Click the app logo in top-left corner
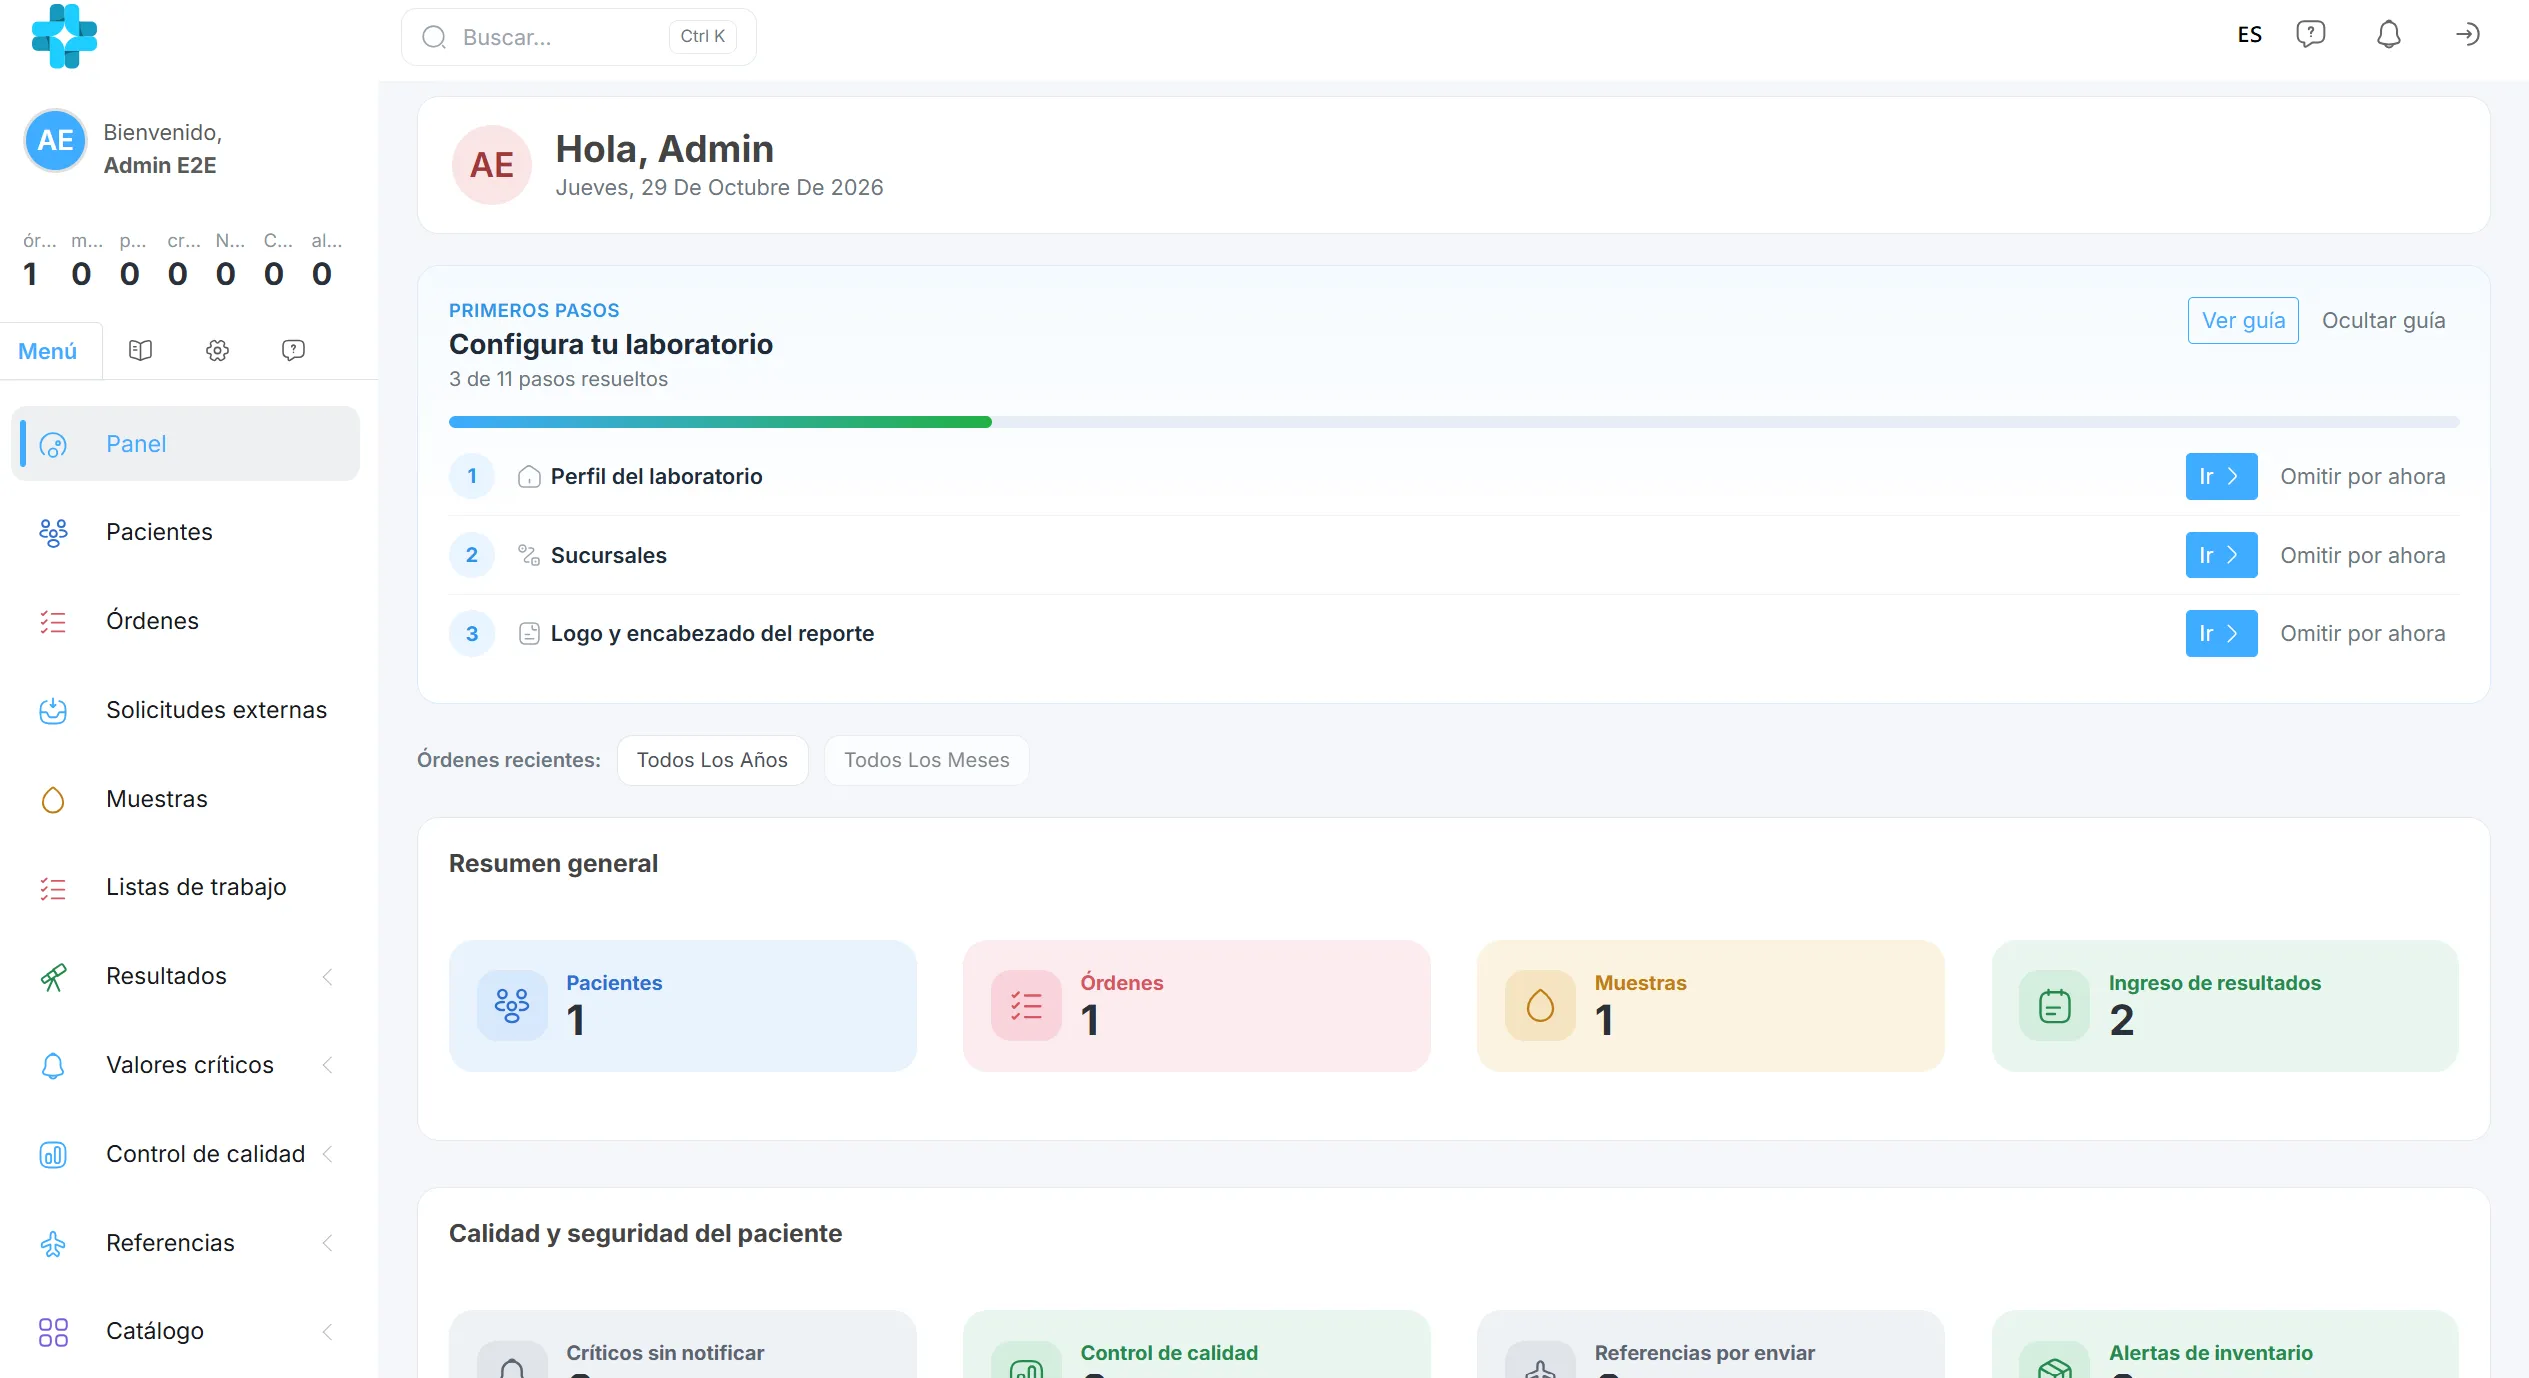 point(64,36)
